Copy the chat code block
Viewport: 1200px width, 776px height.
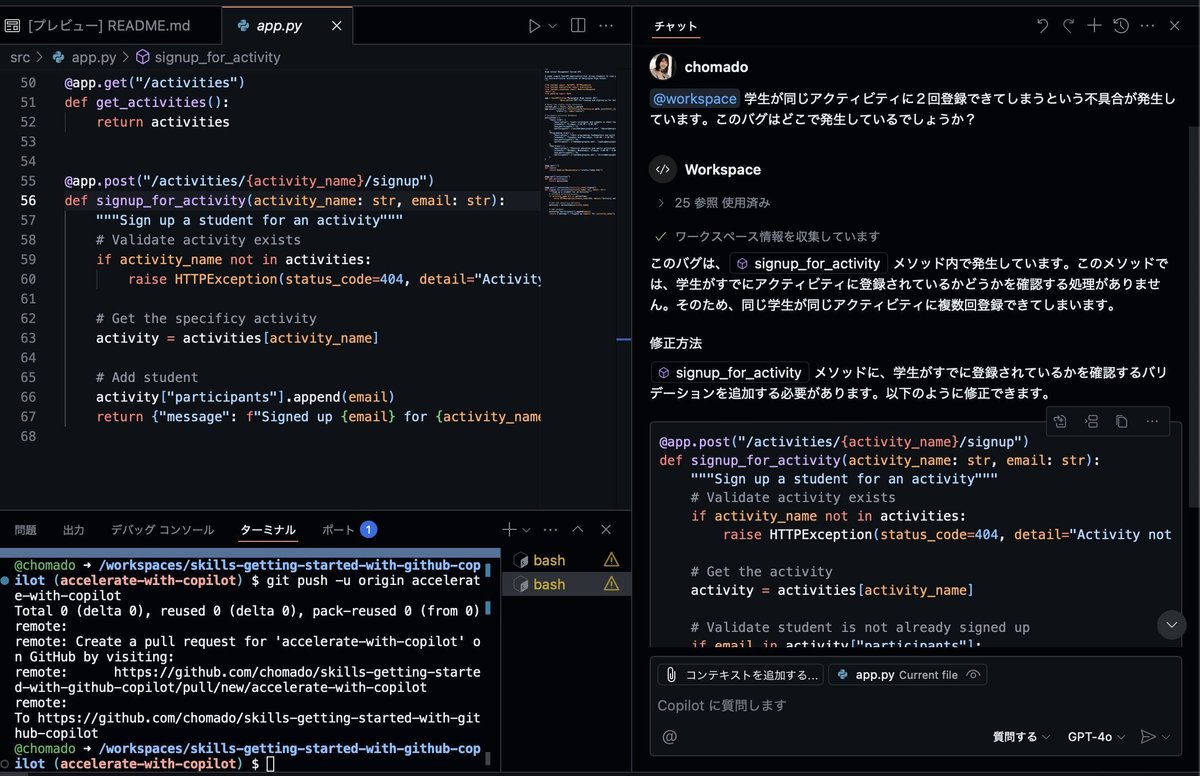point(1121,422)
